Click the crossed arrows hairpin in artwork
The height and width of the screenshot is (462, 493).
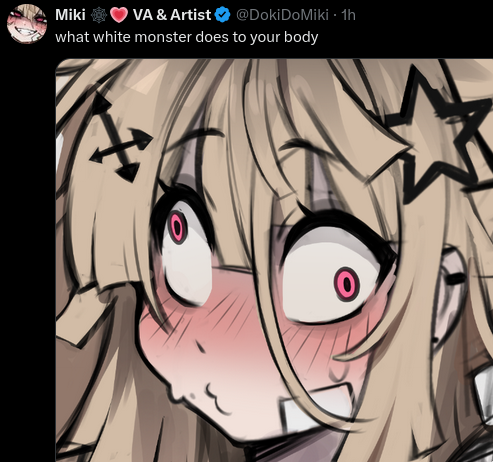click(x=120, y=138)
